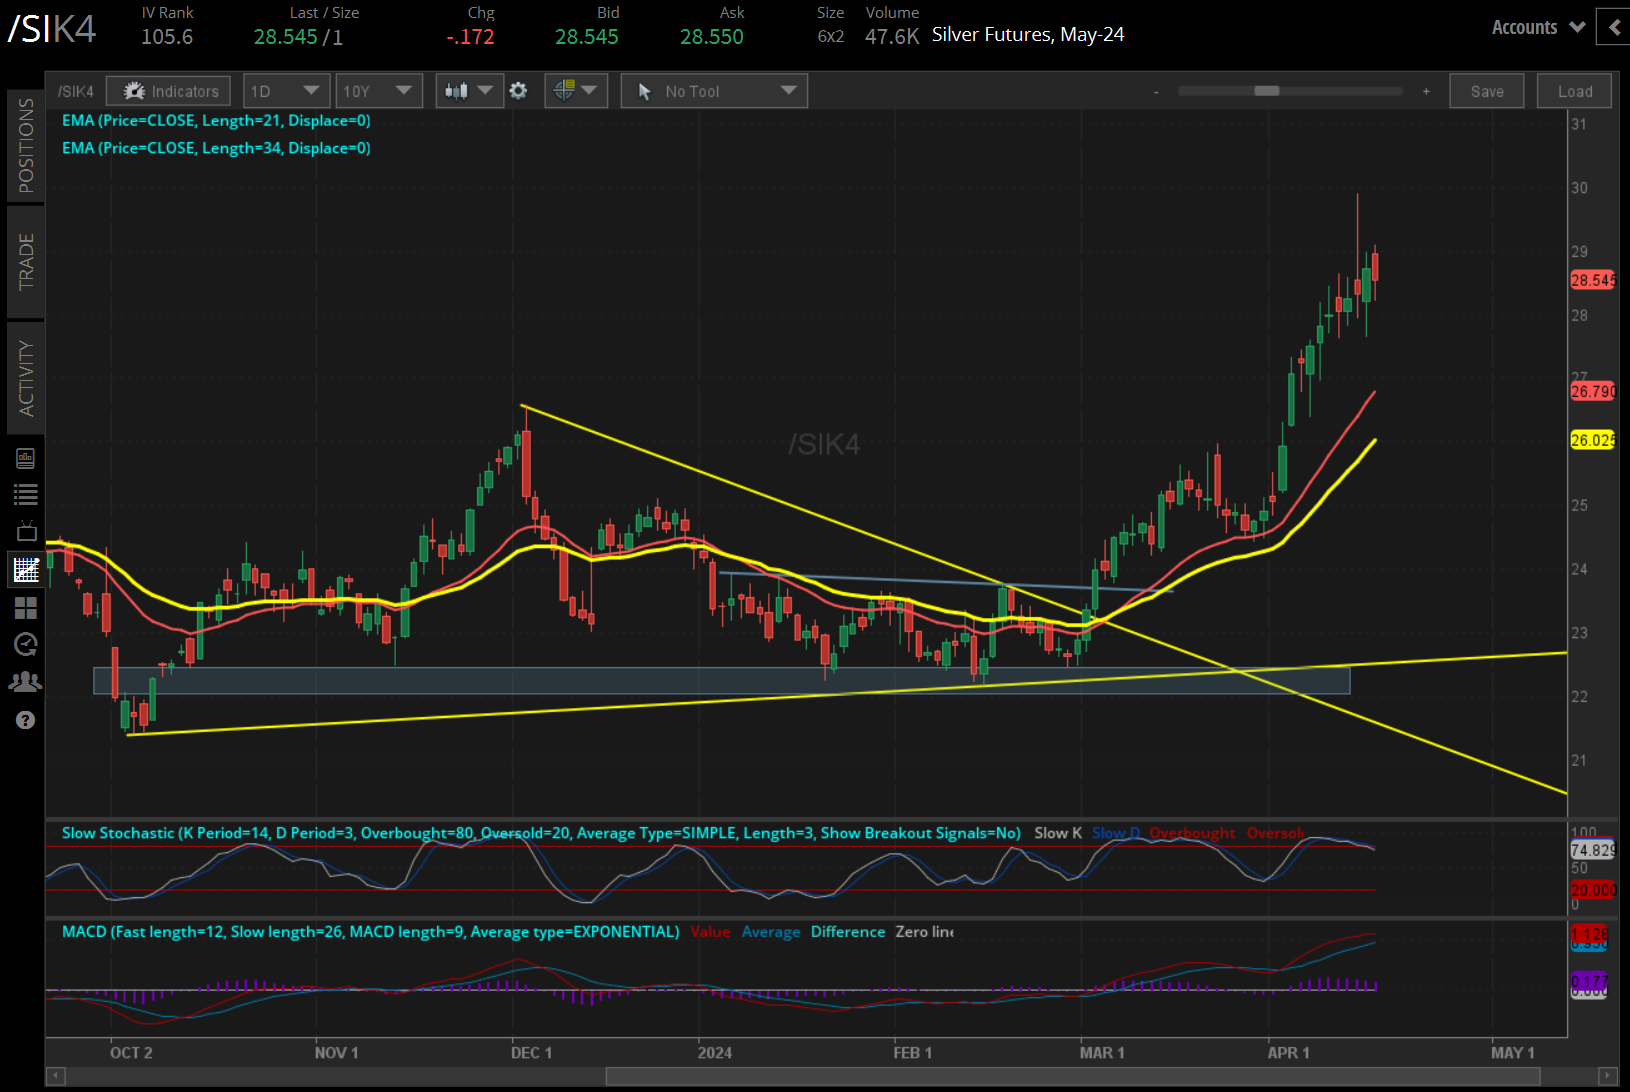Click the 28.545 current price axis tag
Viewport: 1630px width, 1092px height.
coord(1592,280)
